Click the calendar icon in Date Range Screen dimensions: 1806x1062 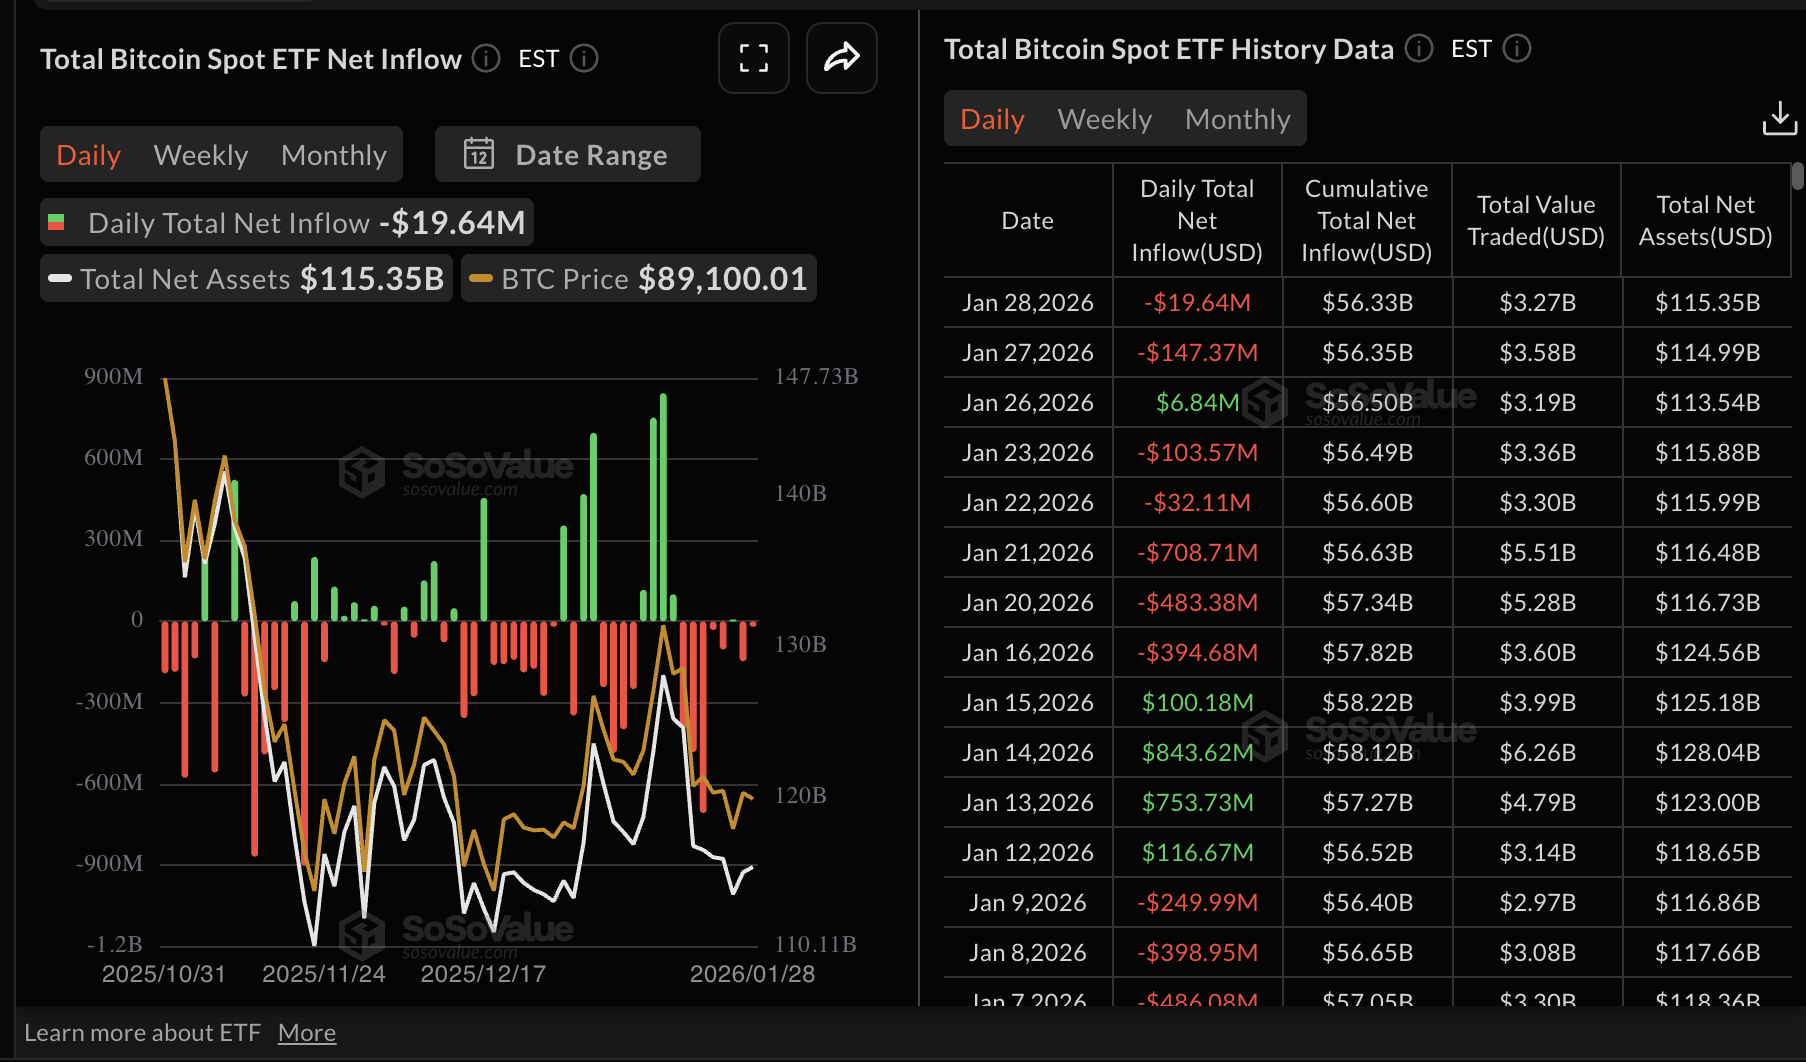pos(479,154)
